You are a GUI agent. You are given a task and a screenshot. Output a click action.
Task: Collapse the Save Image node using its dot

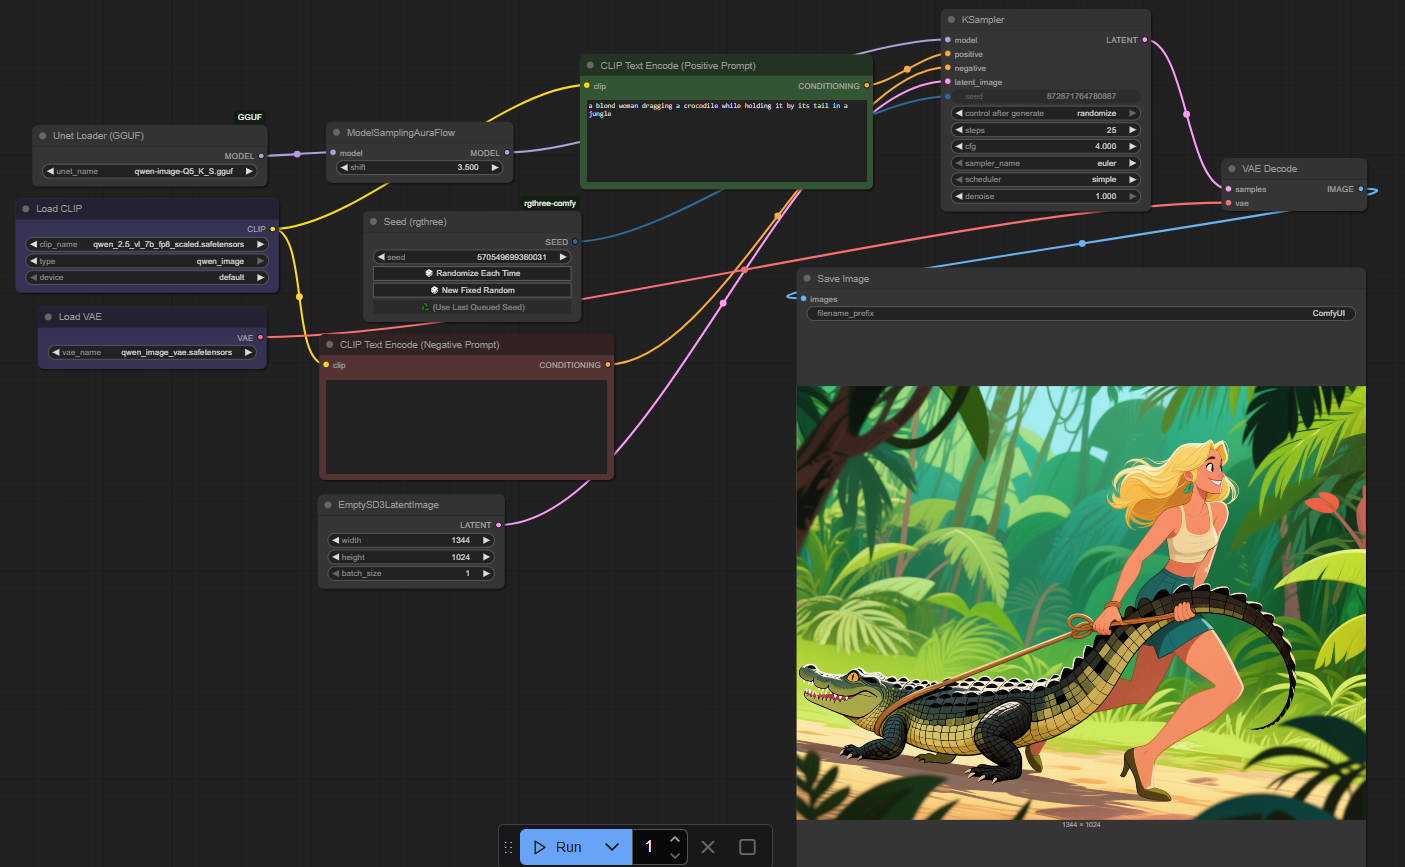tap(807, 279)
